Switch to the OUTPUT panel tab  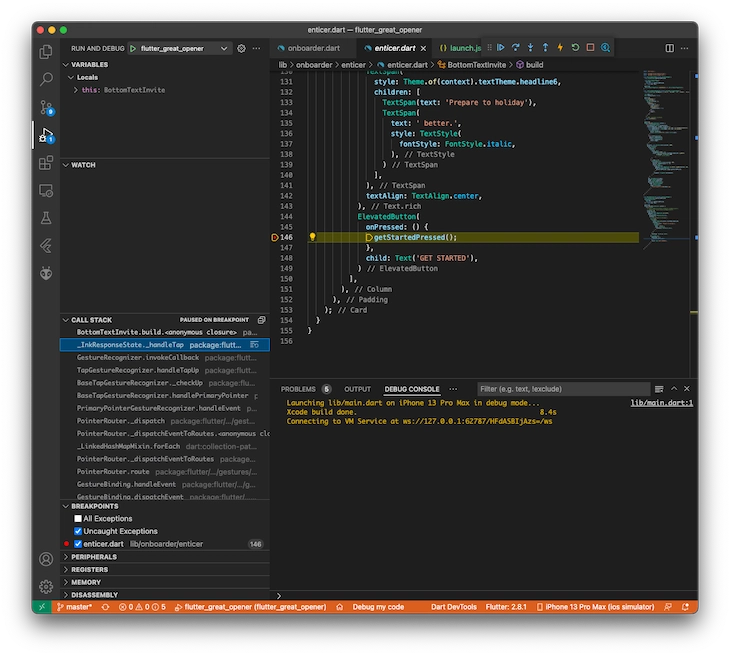[357, 389]
